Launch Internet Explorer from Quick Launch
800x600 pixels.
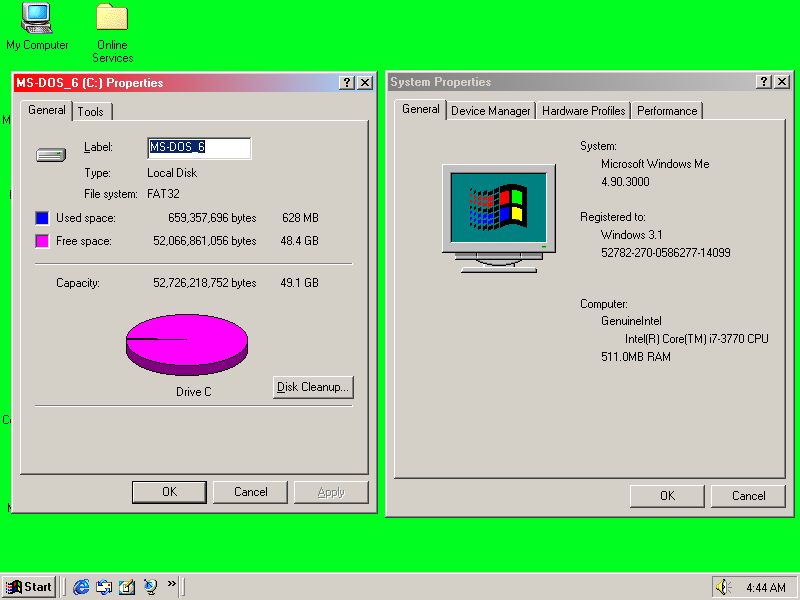point(81,587)
